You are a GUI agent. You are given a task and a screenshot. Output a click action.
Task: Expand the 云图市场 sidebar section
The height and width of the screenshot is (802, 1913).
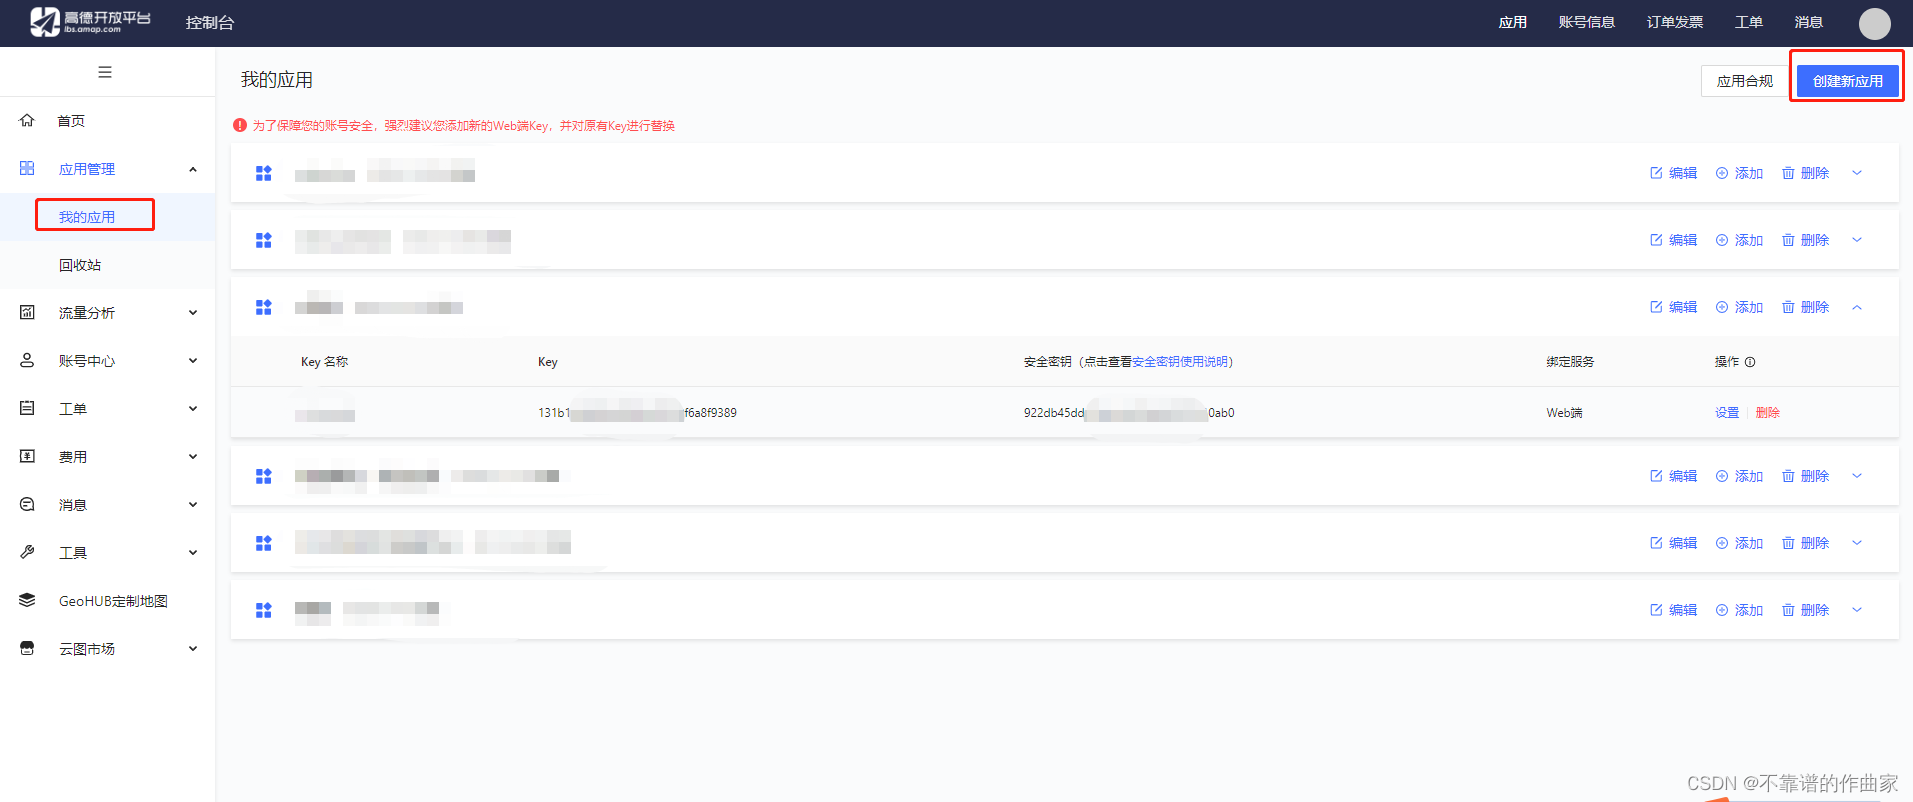(x=193, y=648)
